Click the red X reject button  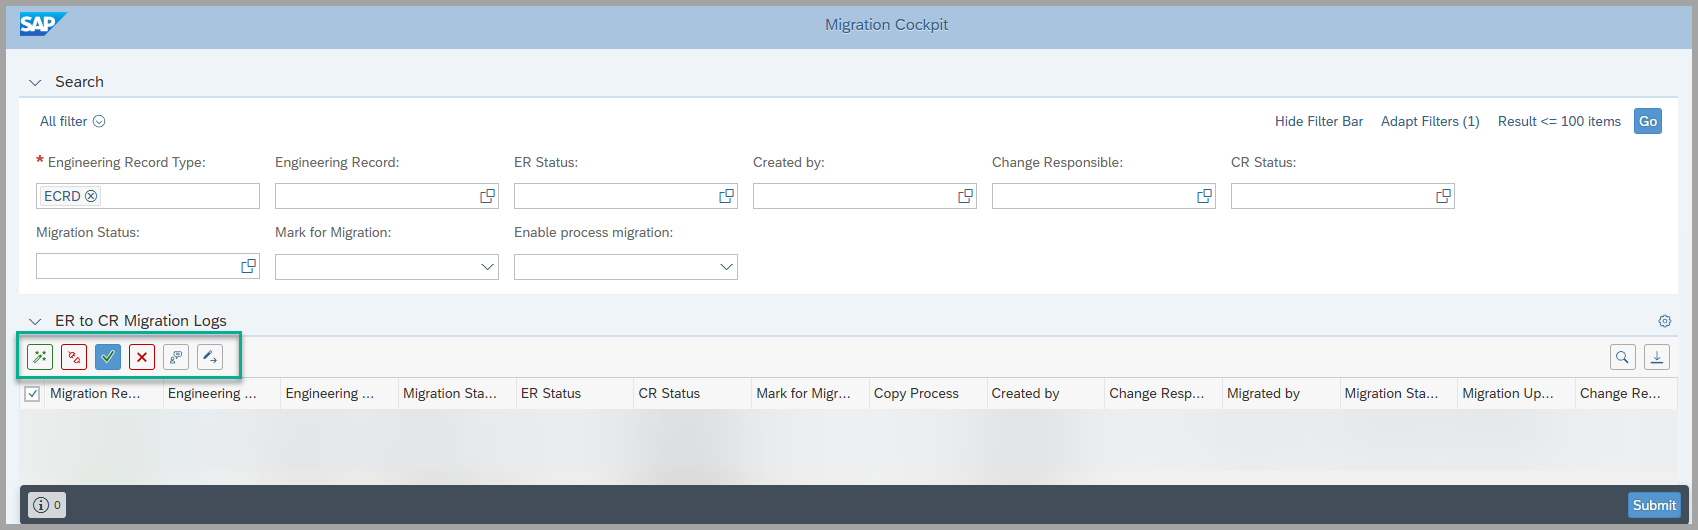pyautogui.click(x=142, y=357)
